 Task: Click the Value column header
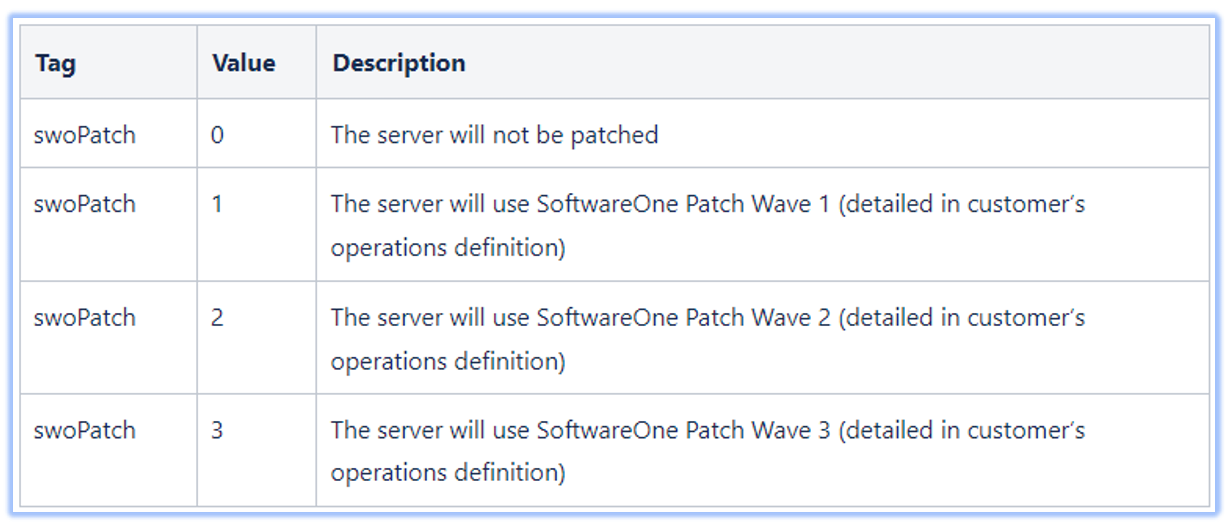click(x=243, y=63)
